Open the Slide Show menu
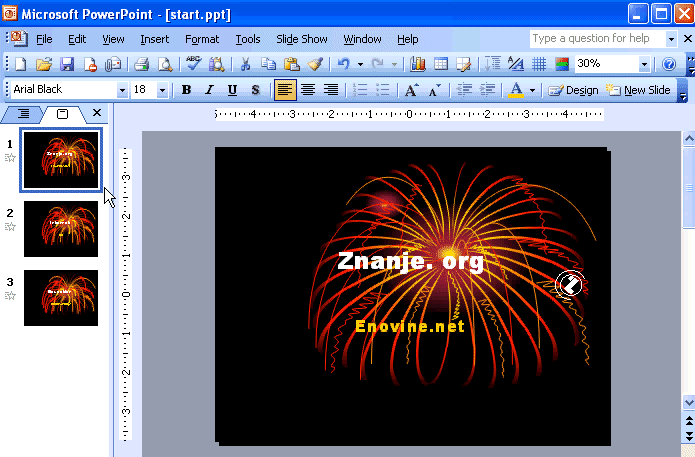Viewport: 695px width, 457px height. click(x=302, y=39)
